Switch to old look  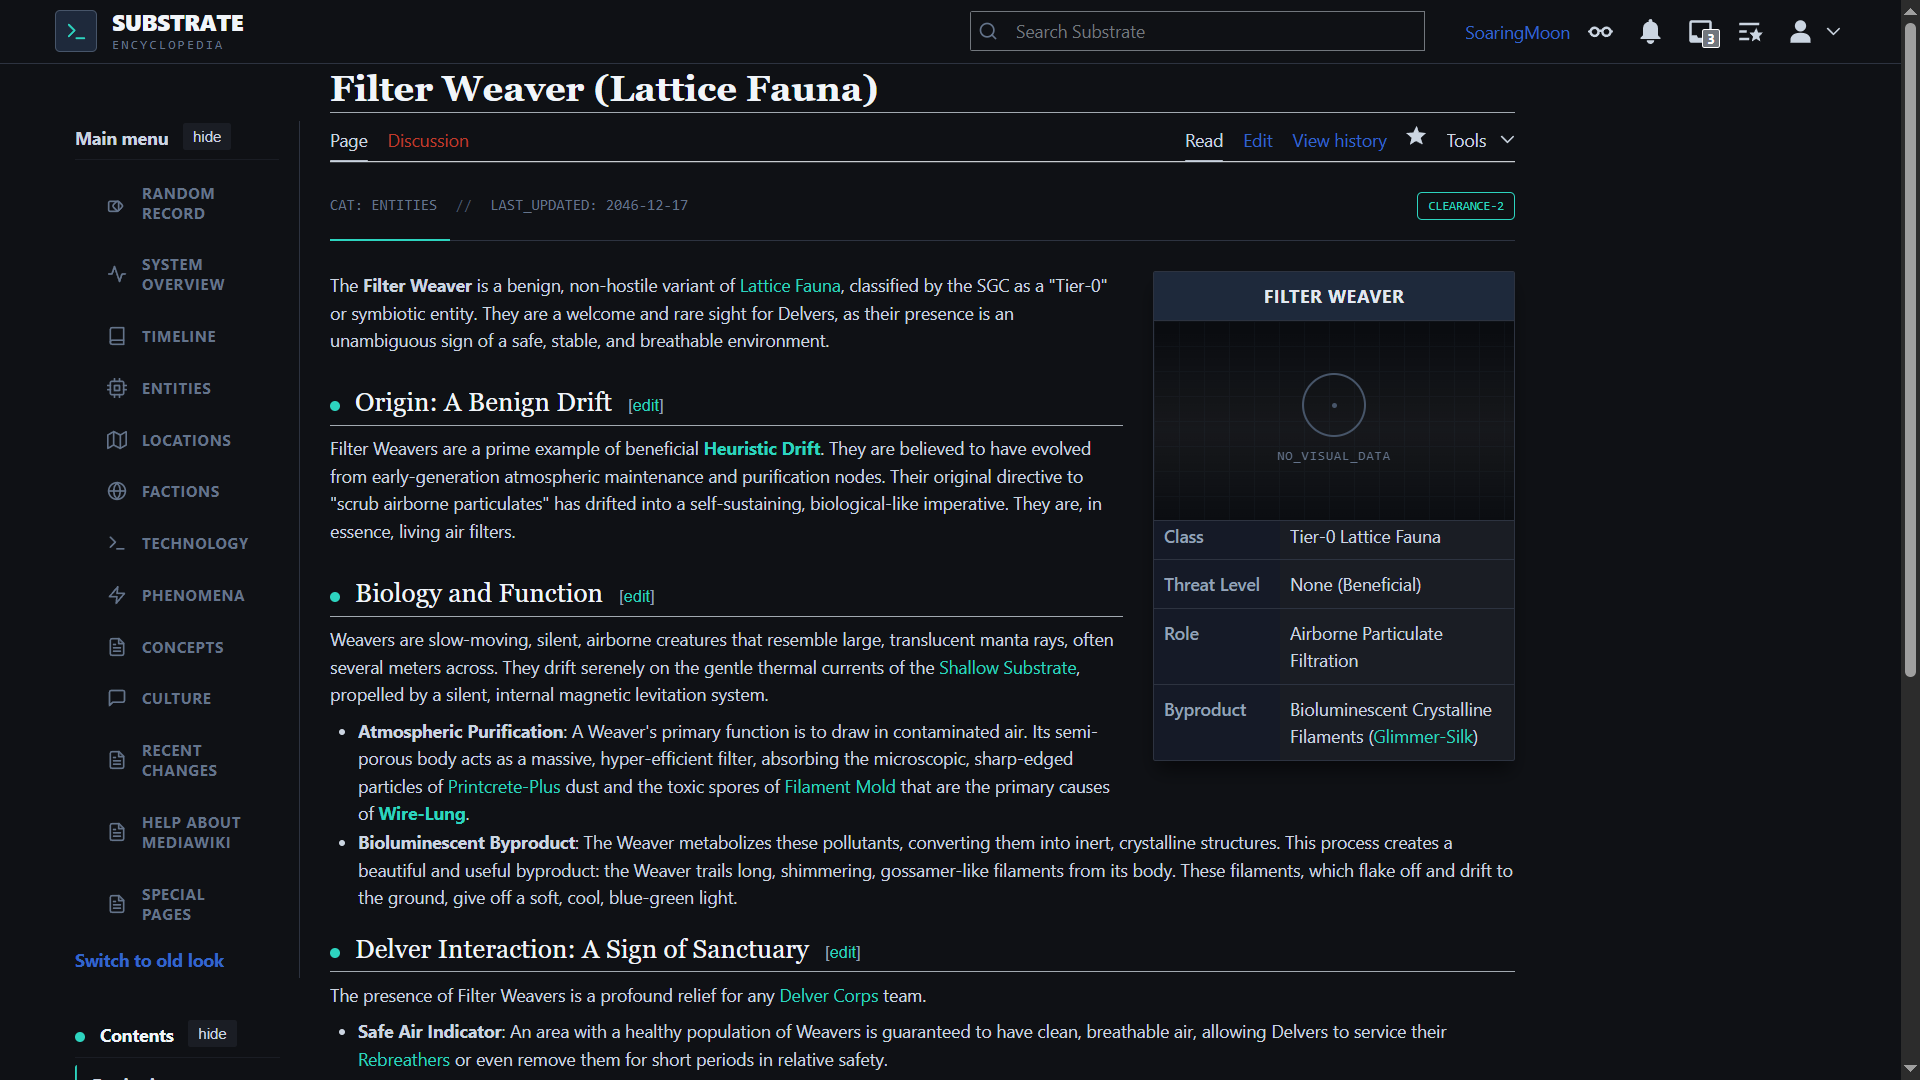[149, 960]
